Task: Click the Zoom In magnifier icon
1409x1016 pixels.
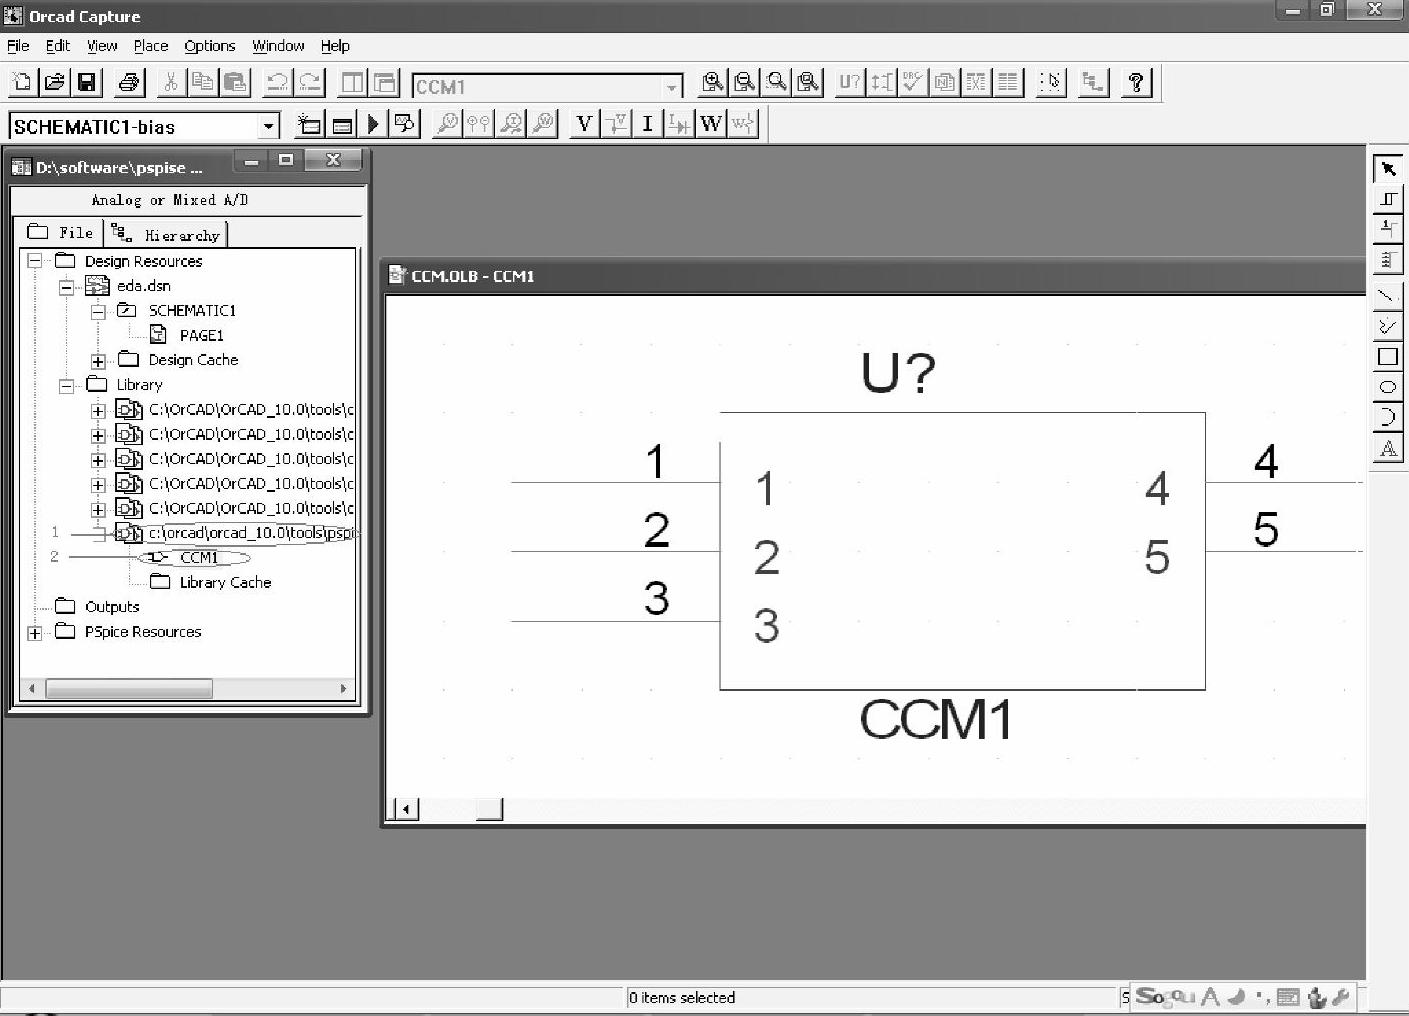Action: 712,83
